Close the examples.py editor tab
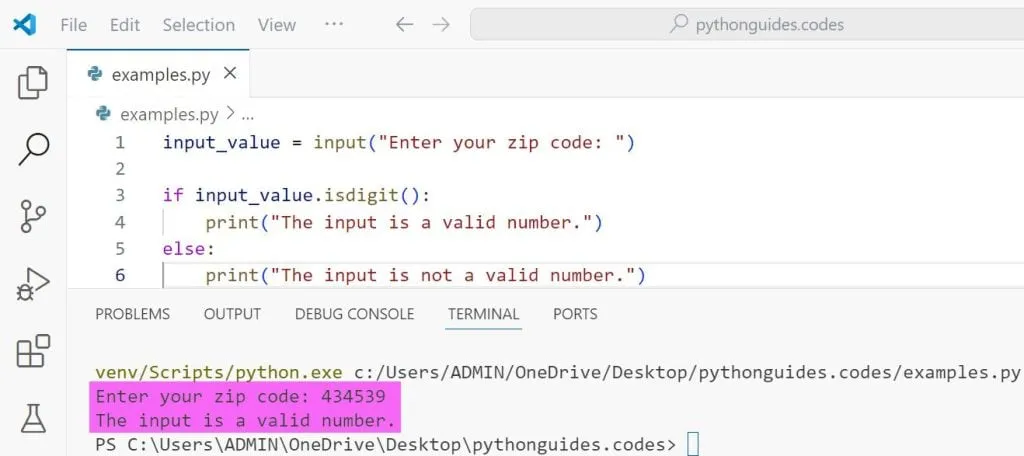 (230, 73)
